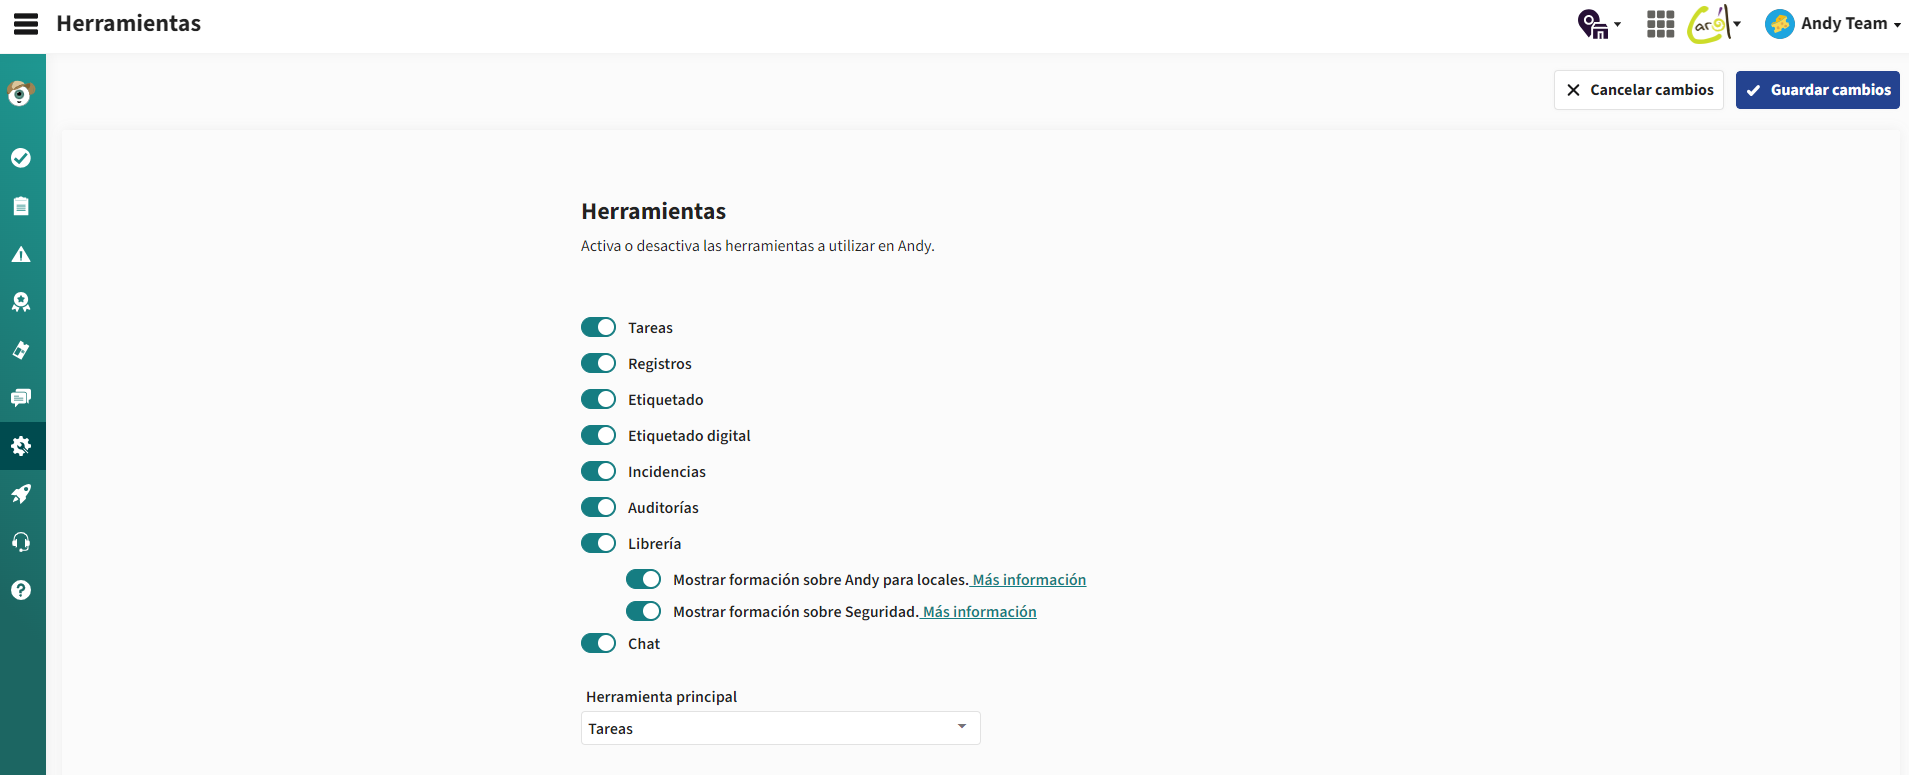Open the clipboard Registros sidebar icon
Screen dimensions: 1909x775
click(21, 206)
